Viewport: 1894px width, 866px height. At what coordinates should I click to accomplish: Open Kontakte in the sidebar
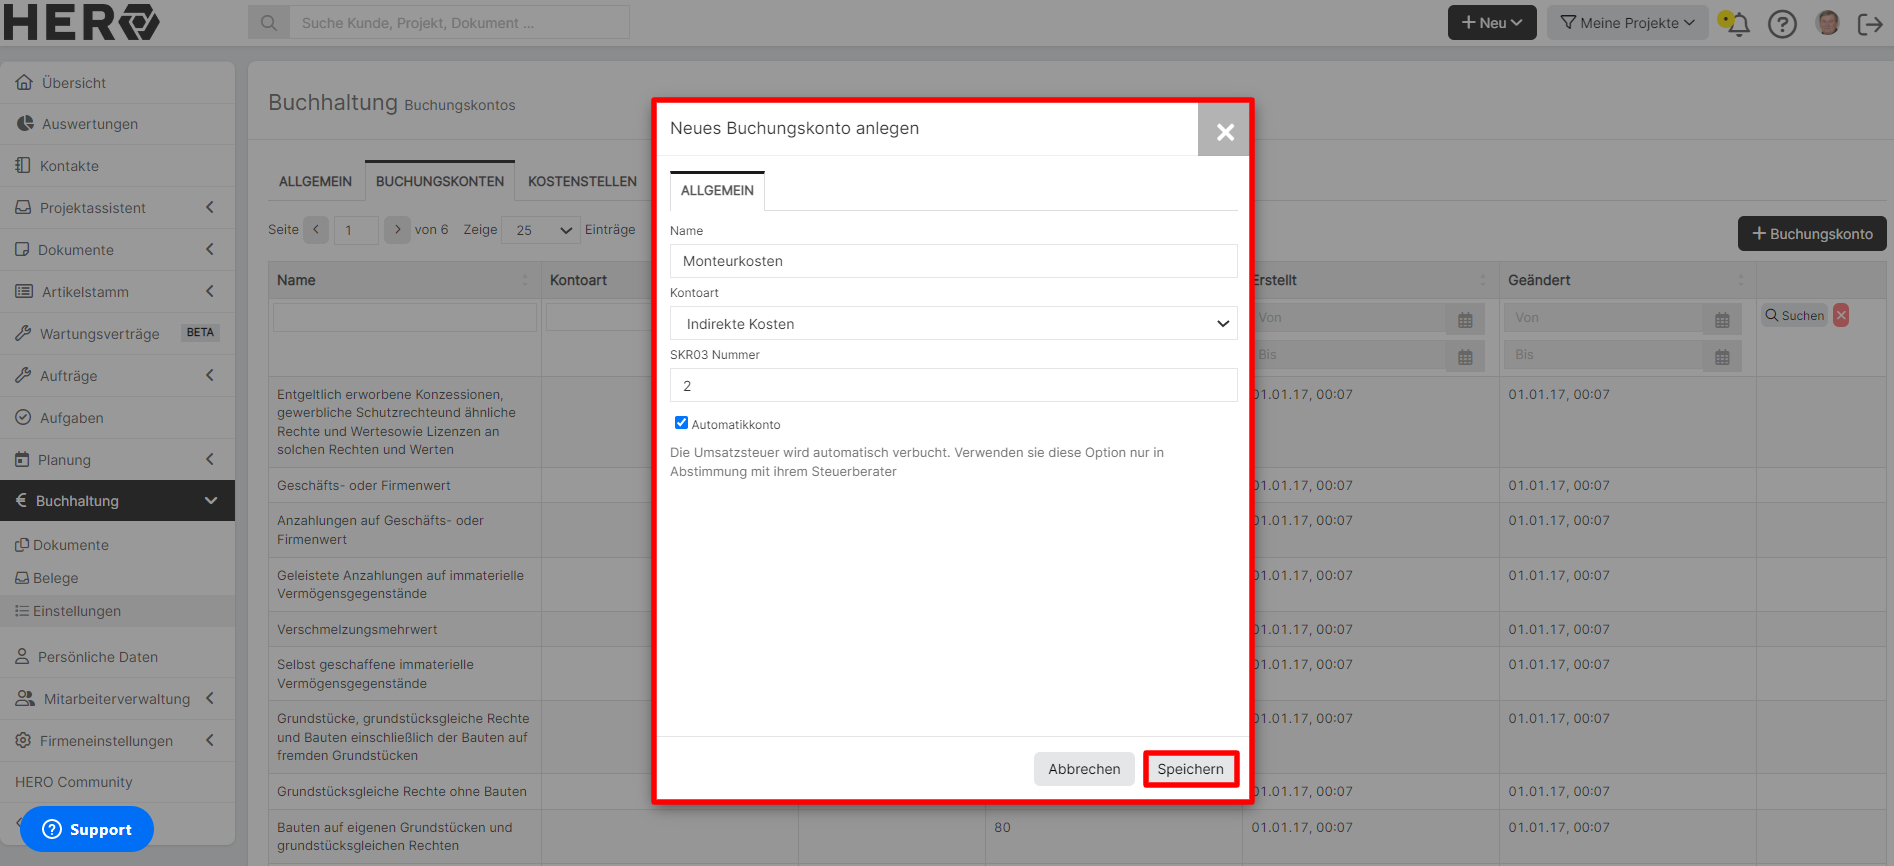(118, 166)
